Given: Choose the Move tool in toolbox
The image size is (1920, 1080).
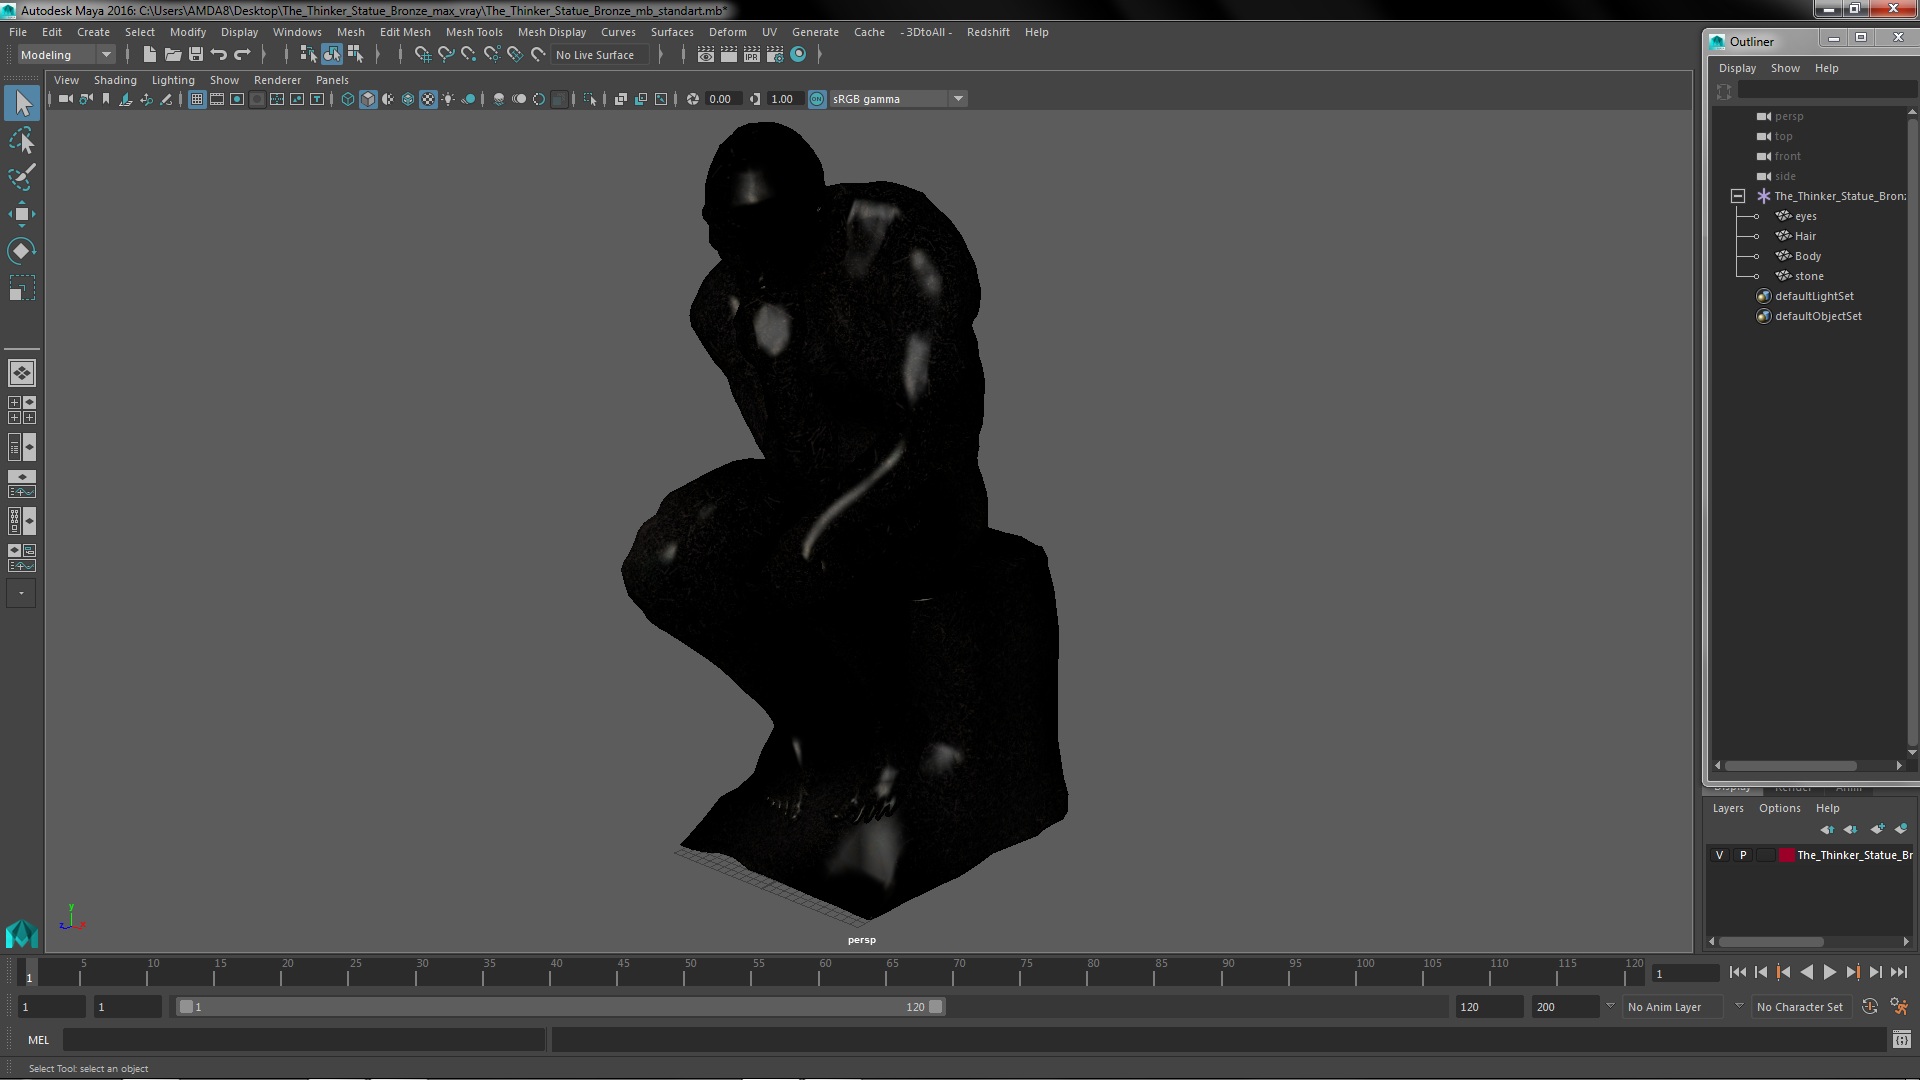Looking at the screenshot, I should 22,214.
